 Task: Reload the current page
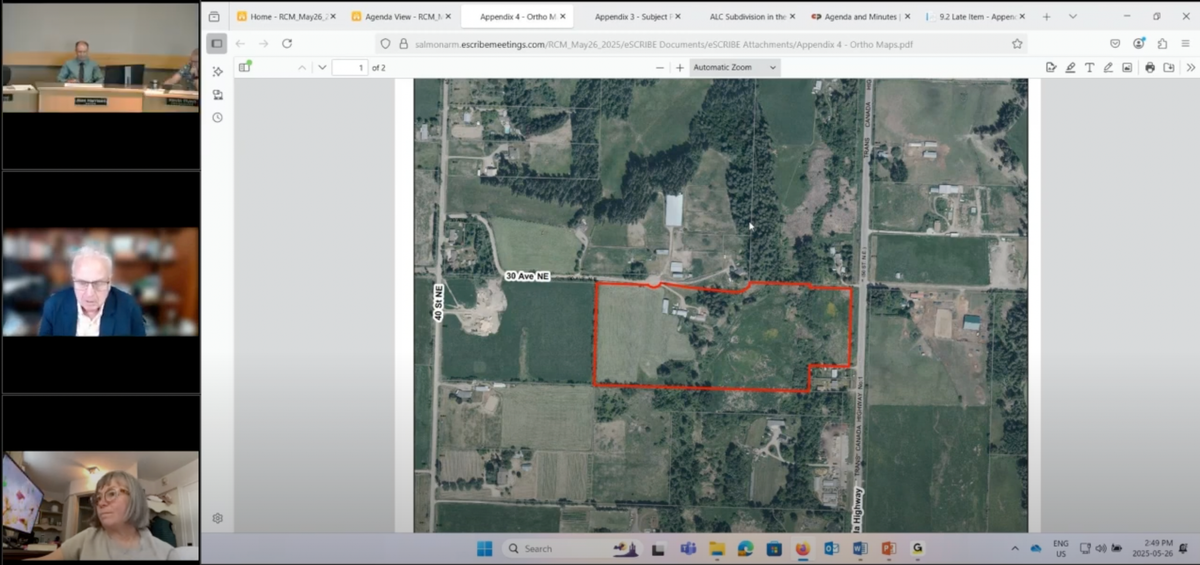287,43
